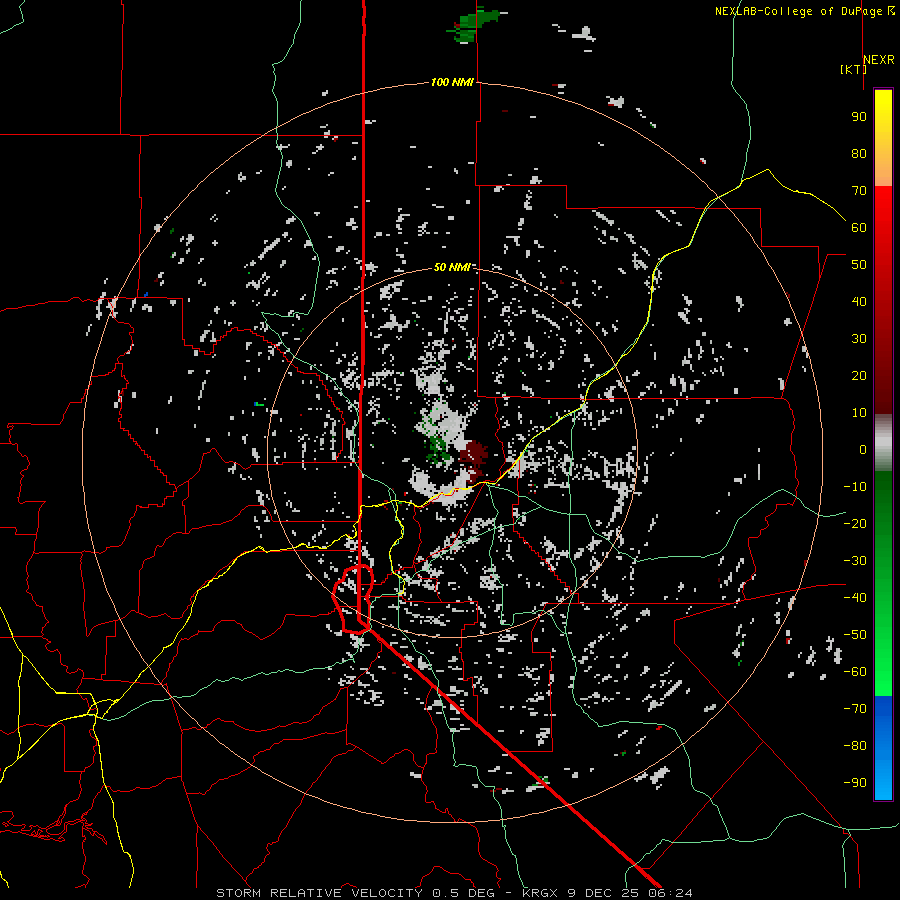
Task: Click the STORM RELATIVE VELOCITY title text
Action: coord(319,893)
